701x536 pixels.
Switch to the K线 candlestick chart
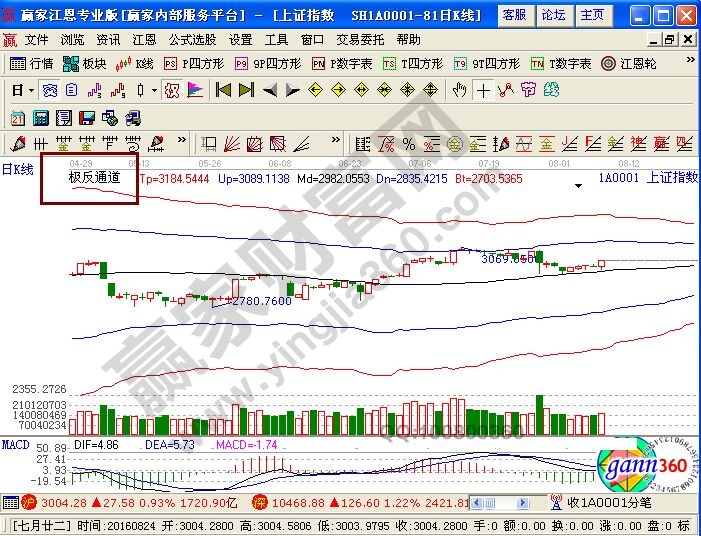point(134,64)
